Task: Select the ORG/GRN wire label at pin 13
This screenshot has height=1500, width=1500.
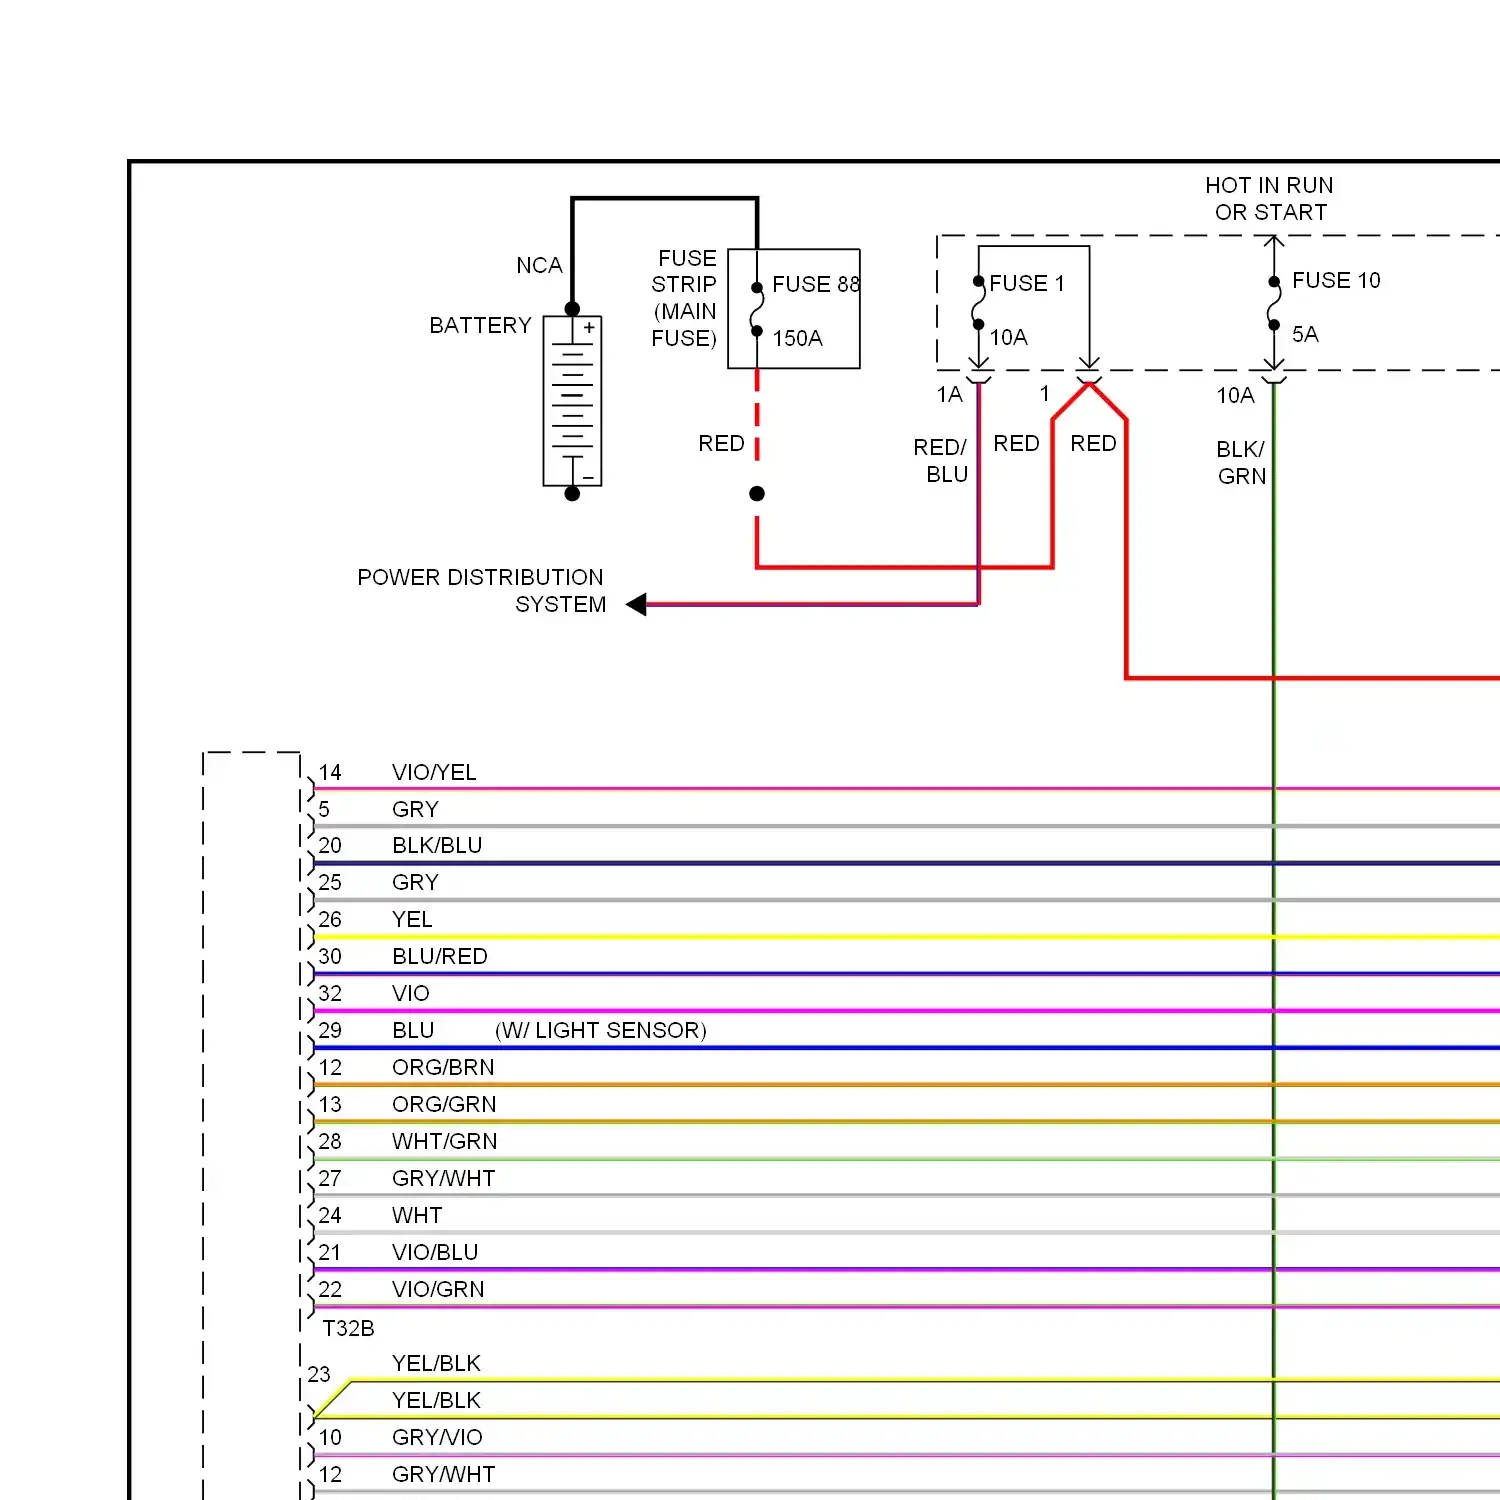Action: coord(444,1105)
